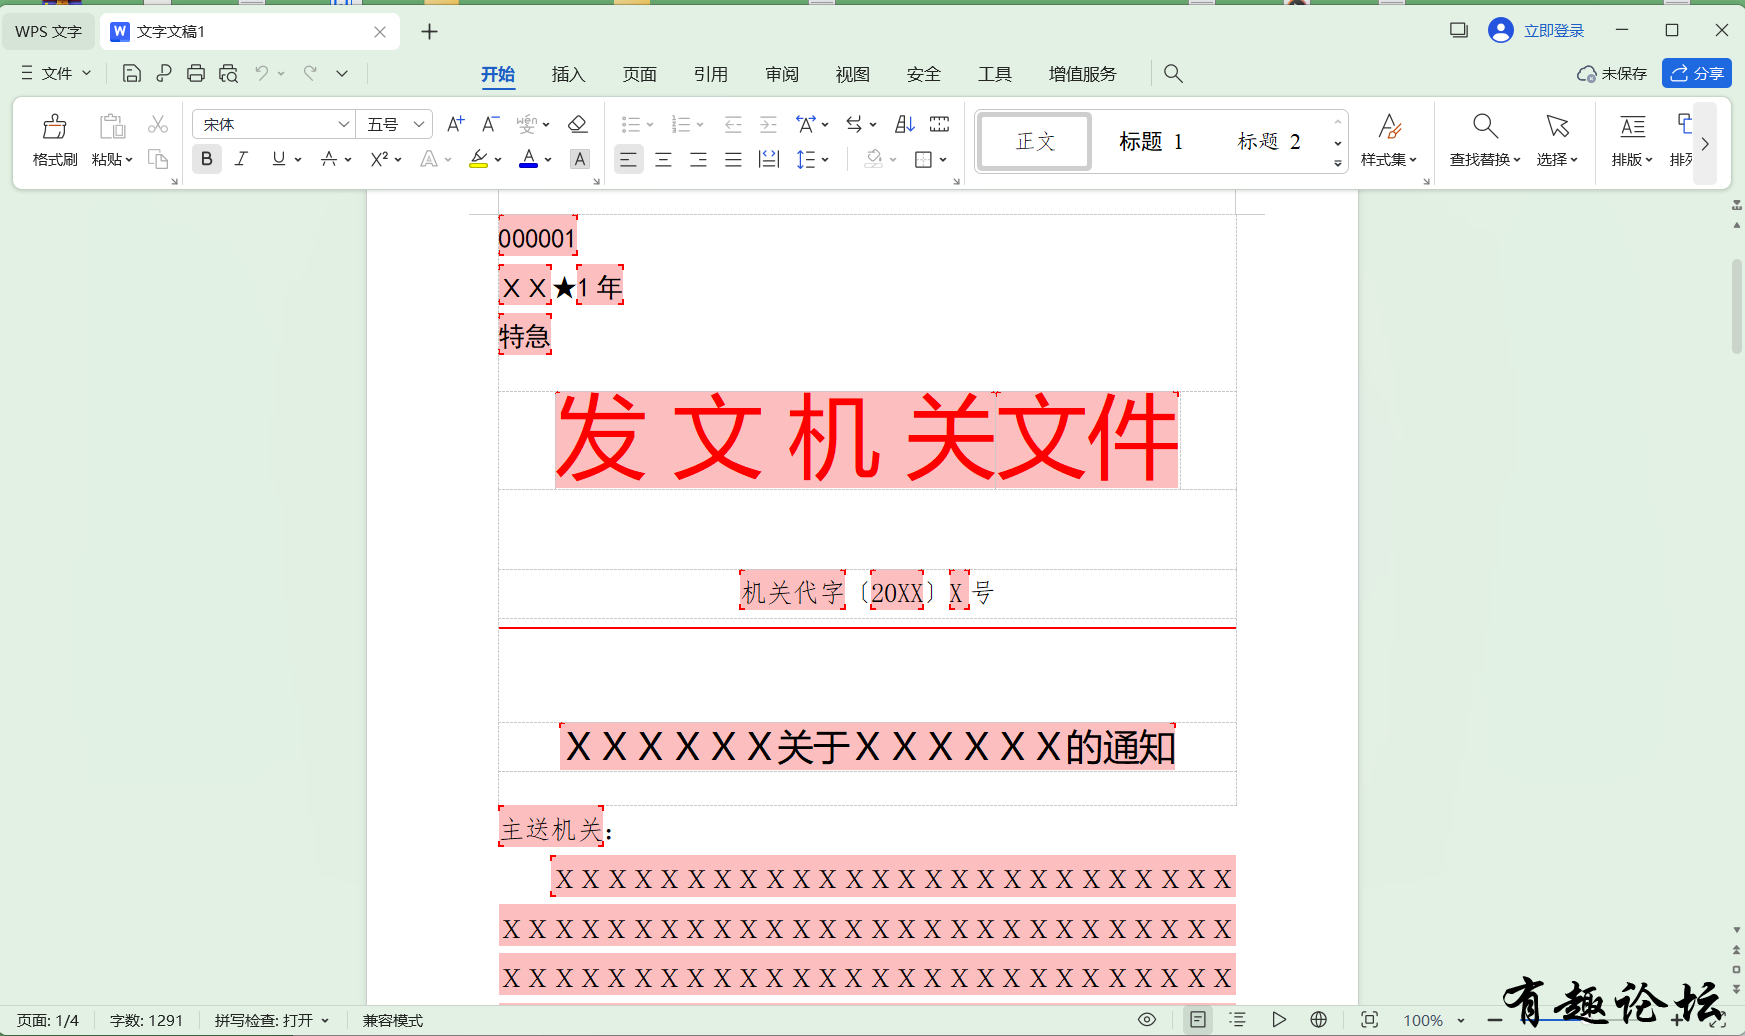Image resolution: width=1745 pixels, height=1036 pixels.
Task: Switch to outline view in status bar
Action: (1238, 1020)
